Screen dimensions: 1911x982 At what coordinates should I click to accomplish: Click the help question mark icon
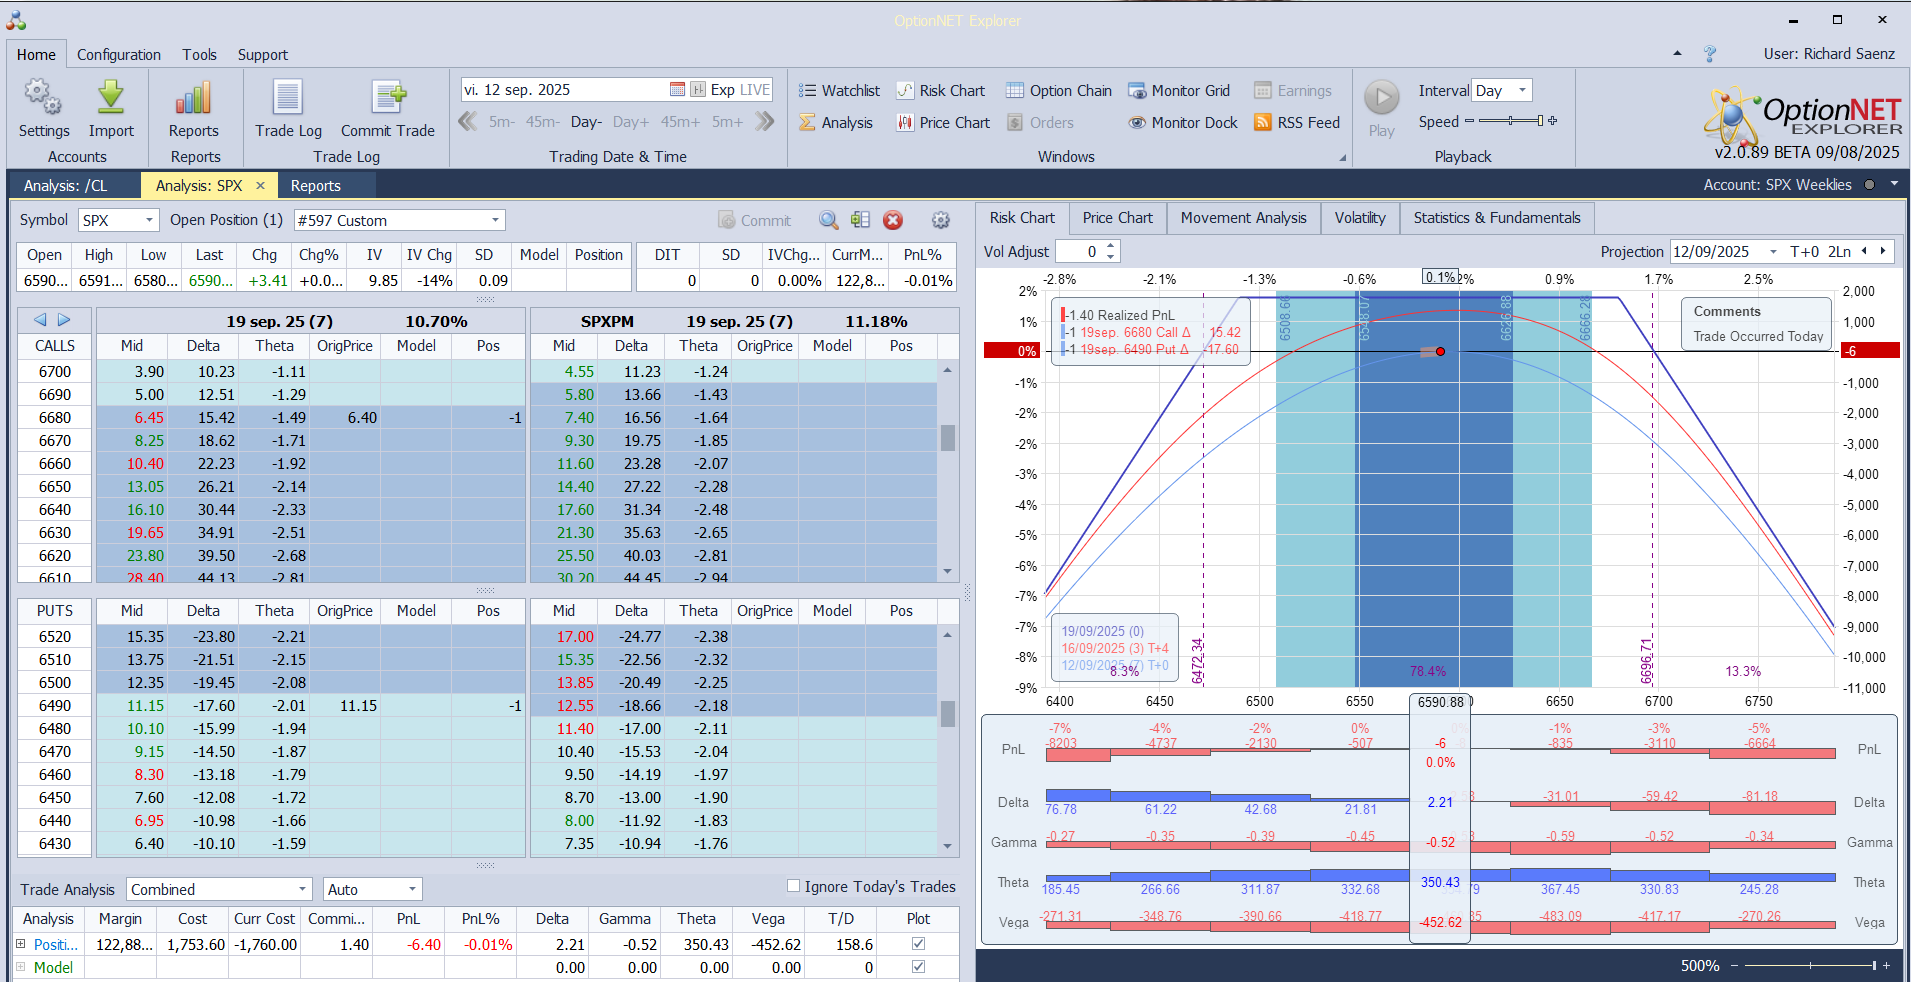[x=1710, y=54]
